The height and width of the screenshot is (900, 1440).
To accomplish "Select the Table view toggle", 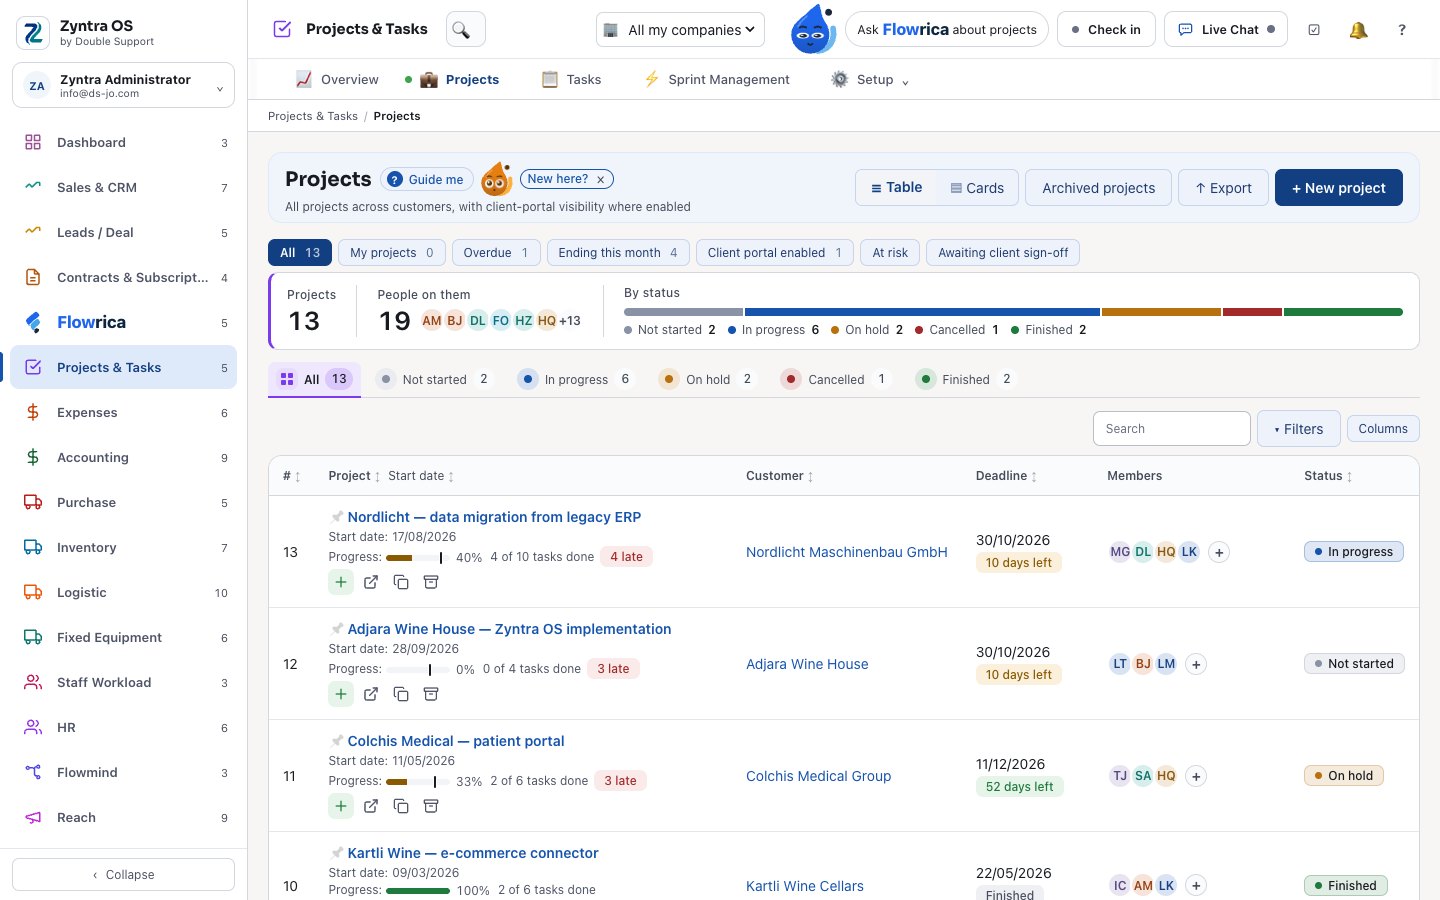I will 897,188.
